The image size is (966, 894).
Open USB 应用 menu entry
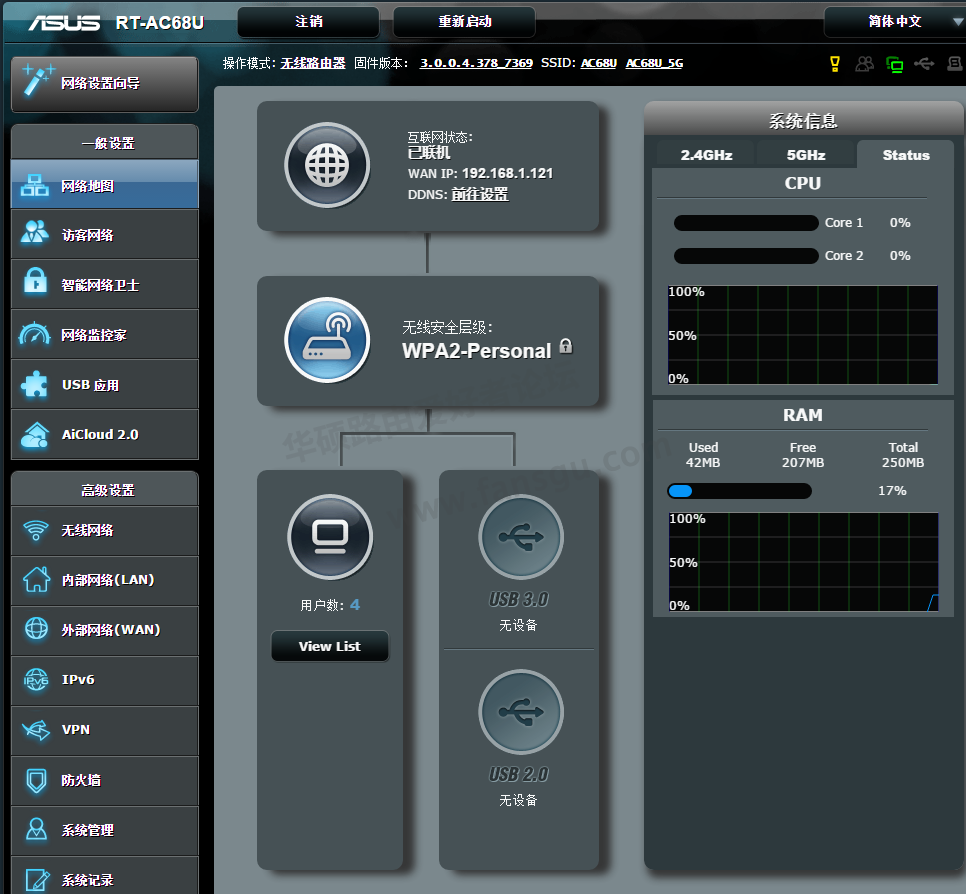click(x=105, y=384)
